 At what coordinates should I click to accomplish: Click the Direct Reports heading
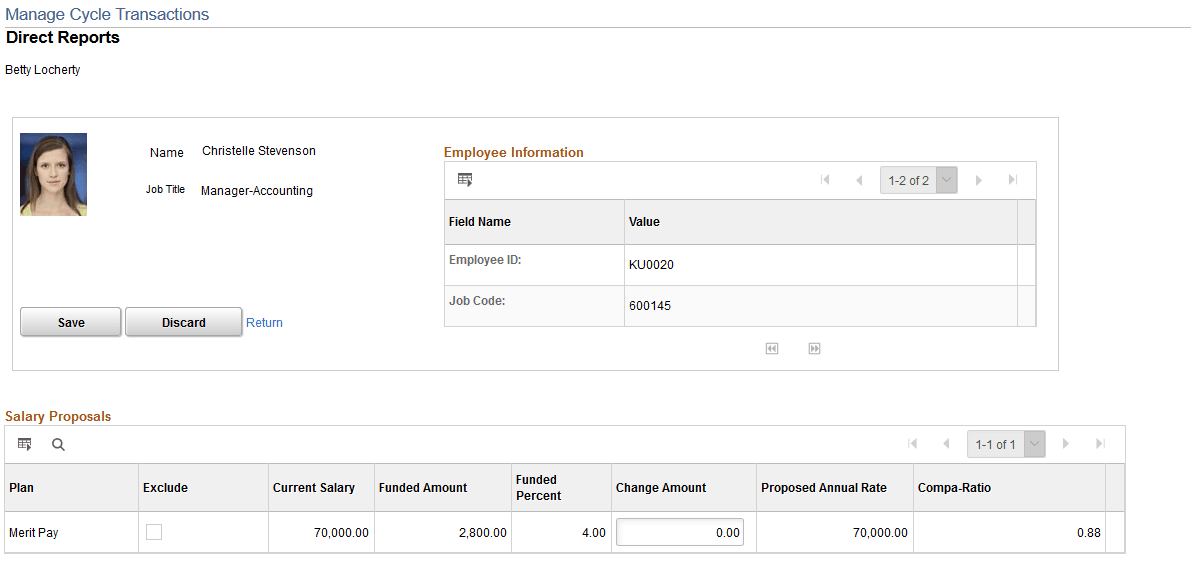click(63, 37)
